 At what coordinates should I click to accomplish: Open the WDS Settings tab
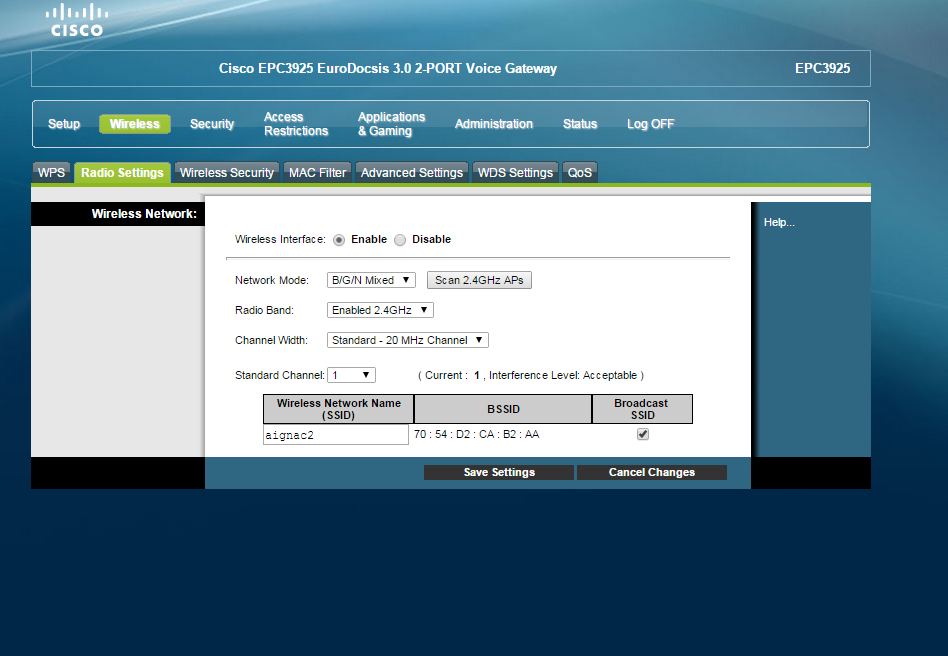(515, 173)
